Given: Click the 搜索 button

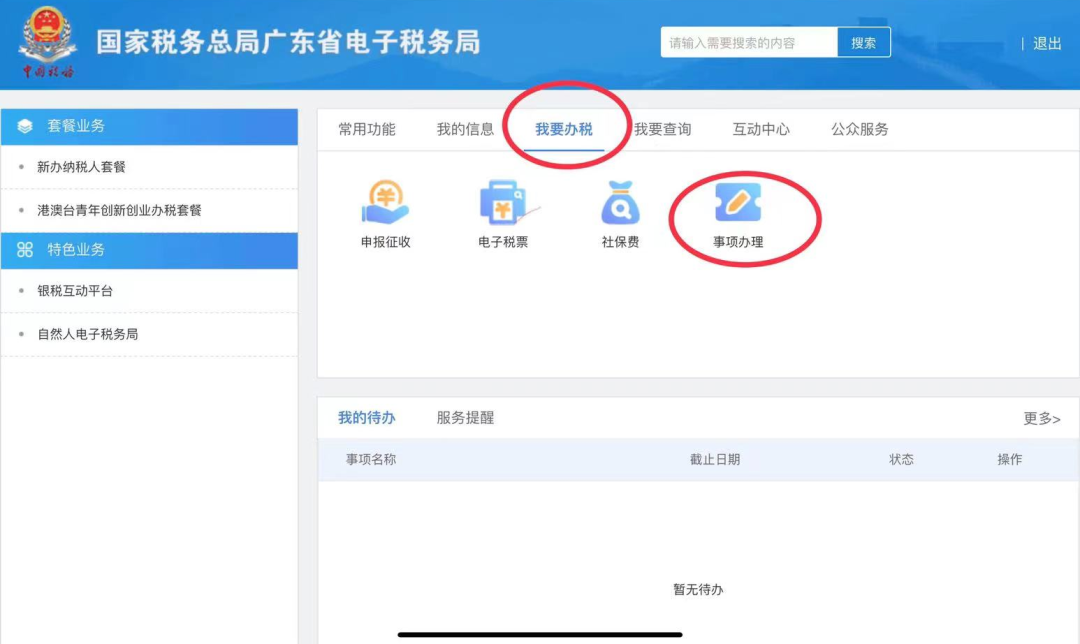Looking at the screenshot, I should click(864, 43).
